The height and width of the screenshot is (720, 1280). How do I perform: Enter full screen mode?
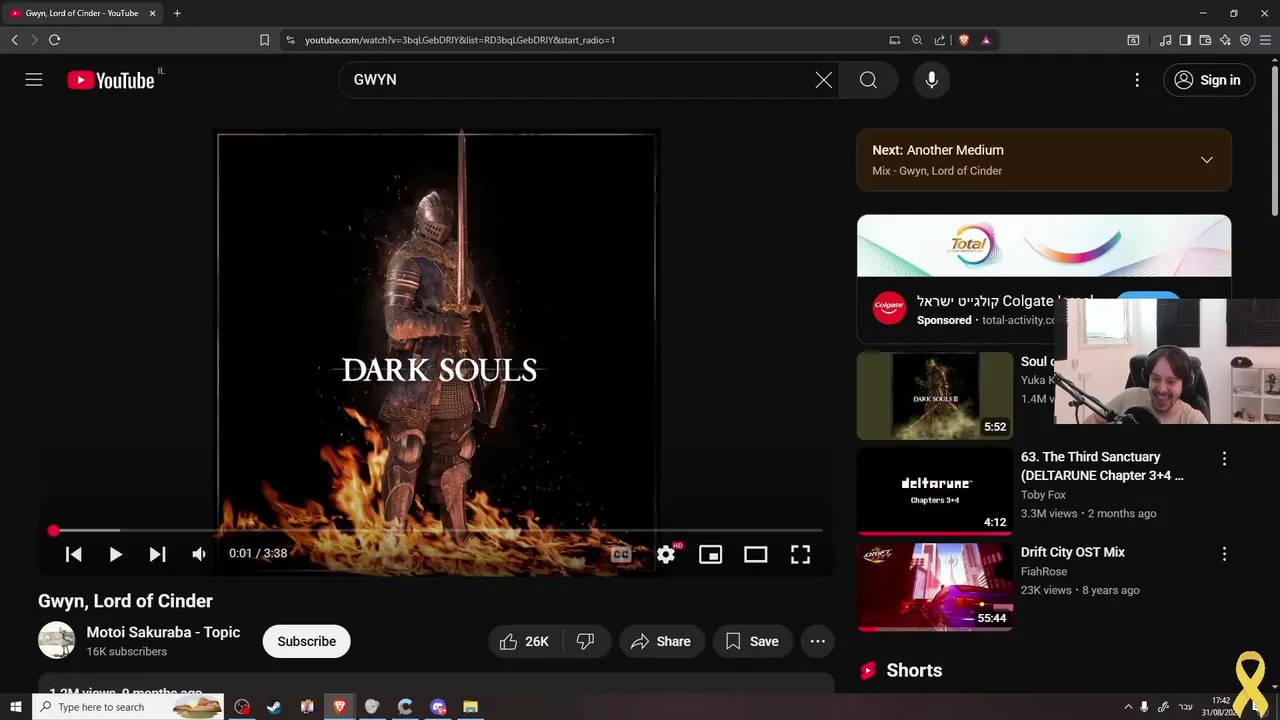800,554
